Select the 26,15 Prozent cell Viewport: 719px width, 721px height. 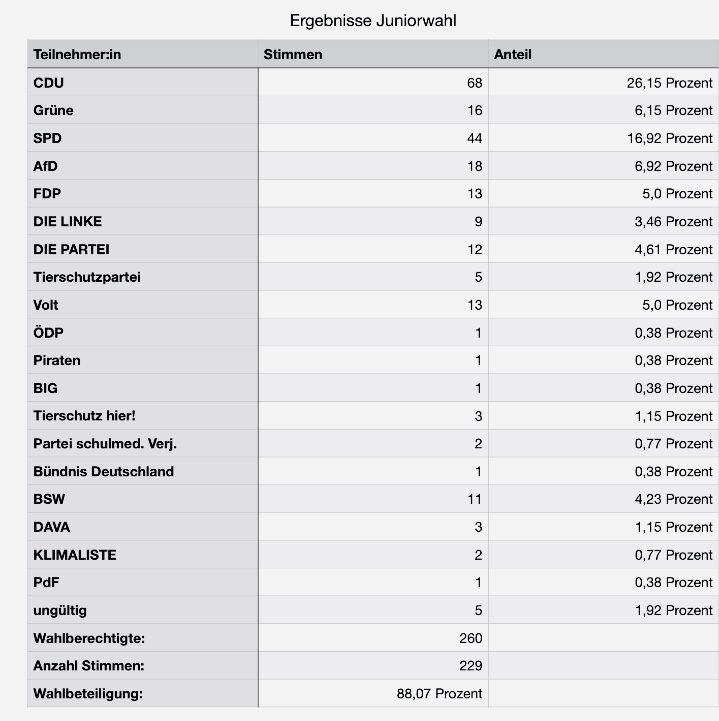coord(603,83)
